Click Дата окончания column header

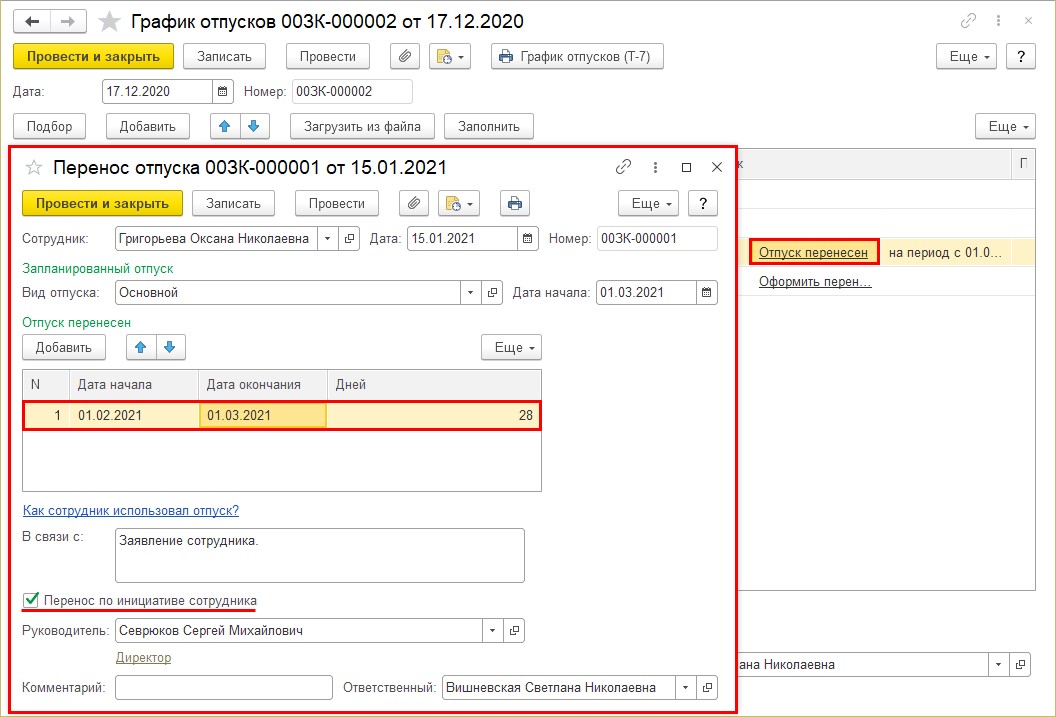click(x=263, y=384)
